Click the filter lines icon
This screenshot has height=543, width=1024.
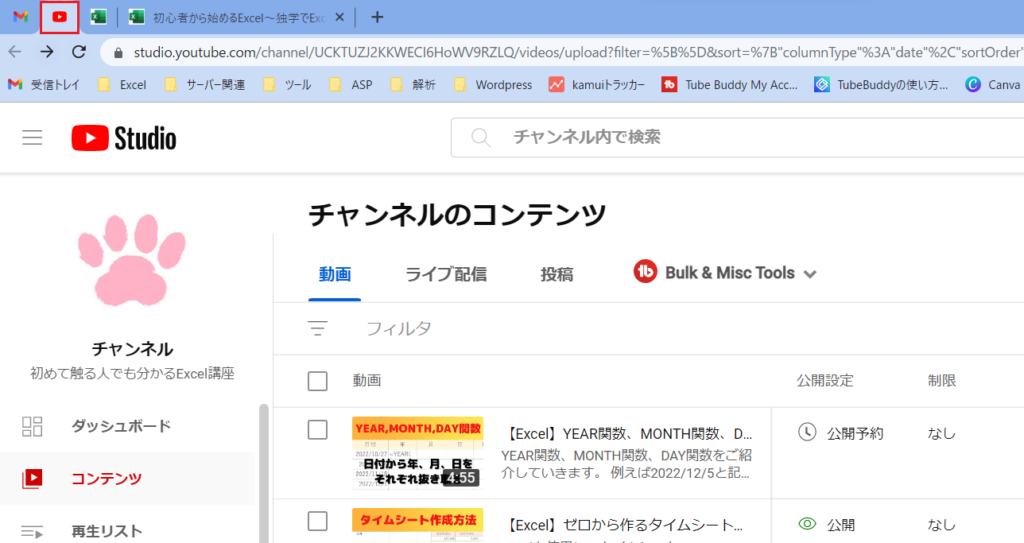pos(318,328)
